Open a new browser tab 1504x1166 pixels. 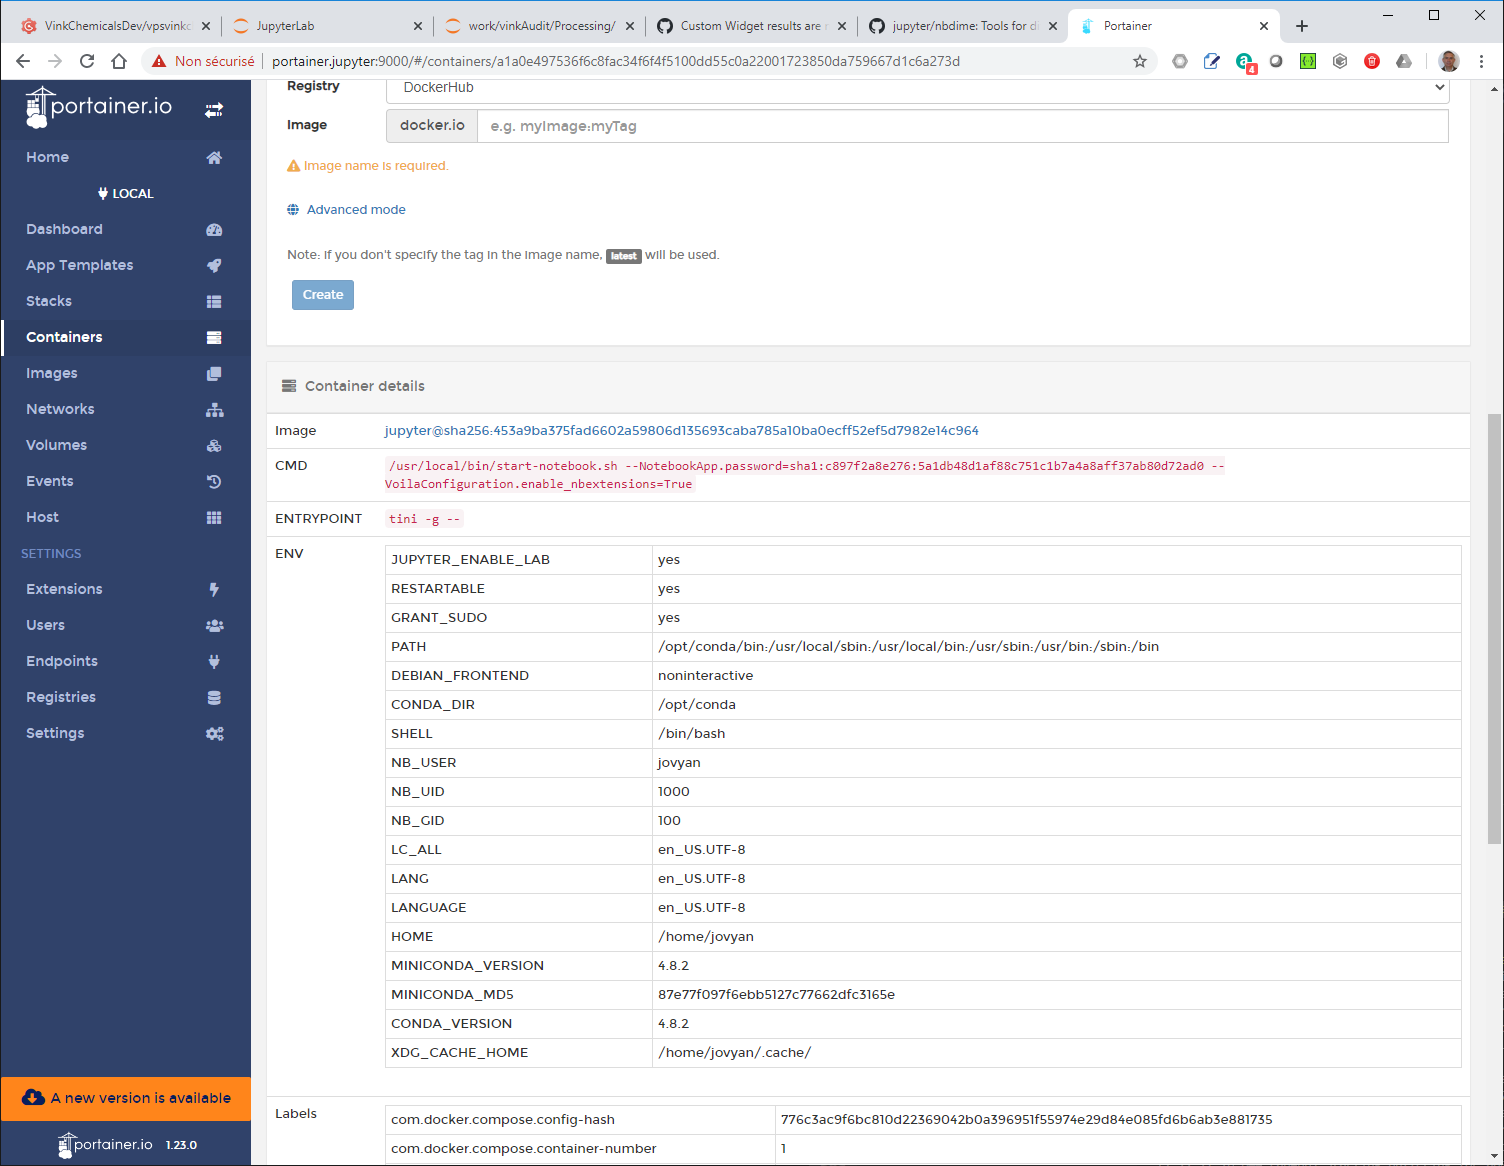coord(1302,26)
